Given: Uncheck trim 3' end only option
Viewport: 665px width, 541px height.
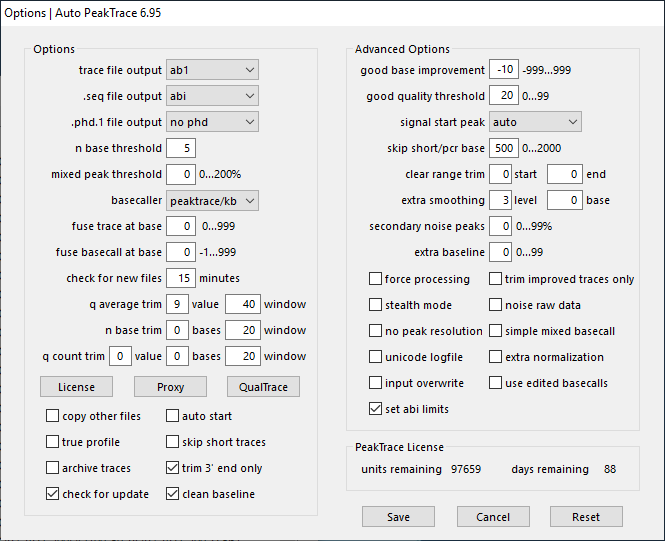Looking at the screenshot, I should (x=173, y=468).
